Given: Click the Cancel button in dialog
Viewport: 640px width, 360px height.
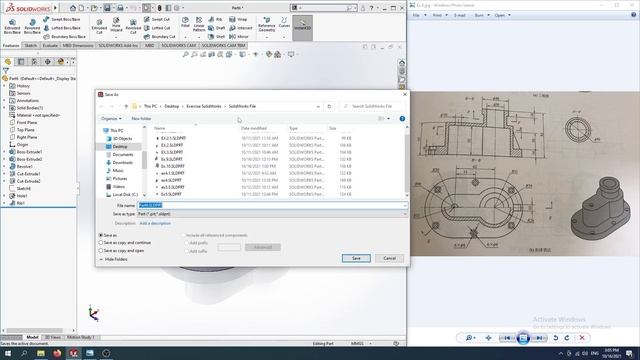Looking at the screenshot, I should (x=389, y=258).
